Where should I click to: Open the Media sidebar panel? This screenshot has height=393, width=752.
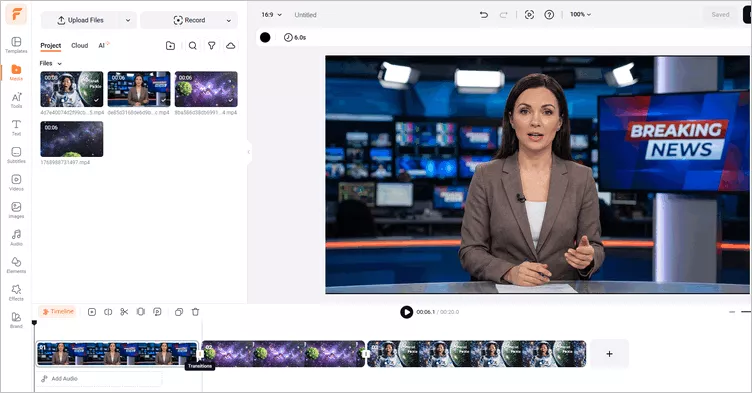(16, 72)
